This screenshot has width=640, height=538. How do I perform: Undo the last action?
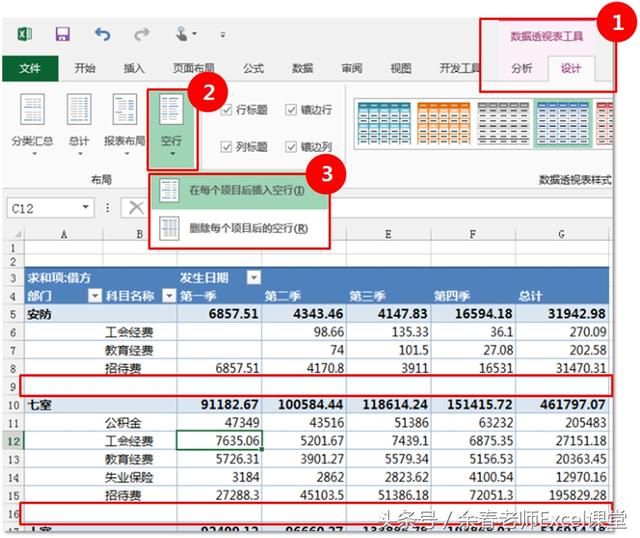click(102, 34)
